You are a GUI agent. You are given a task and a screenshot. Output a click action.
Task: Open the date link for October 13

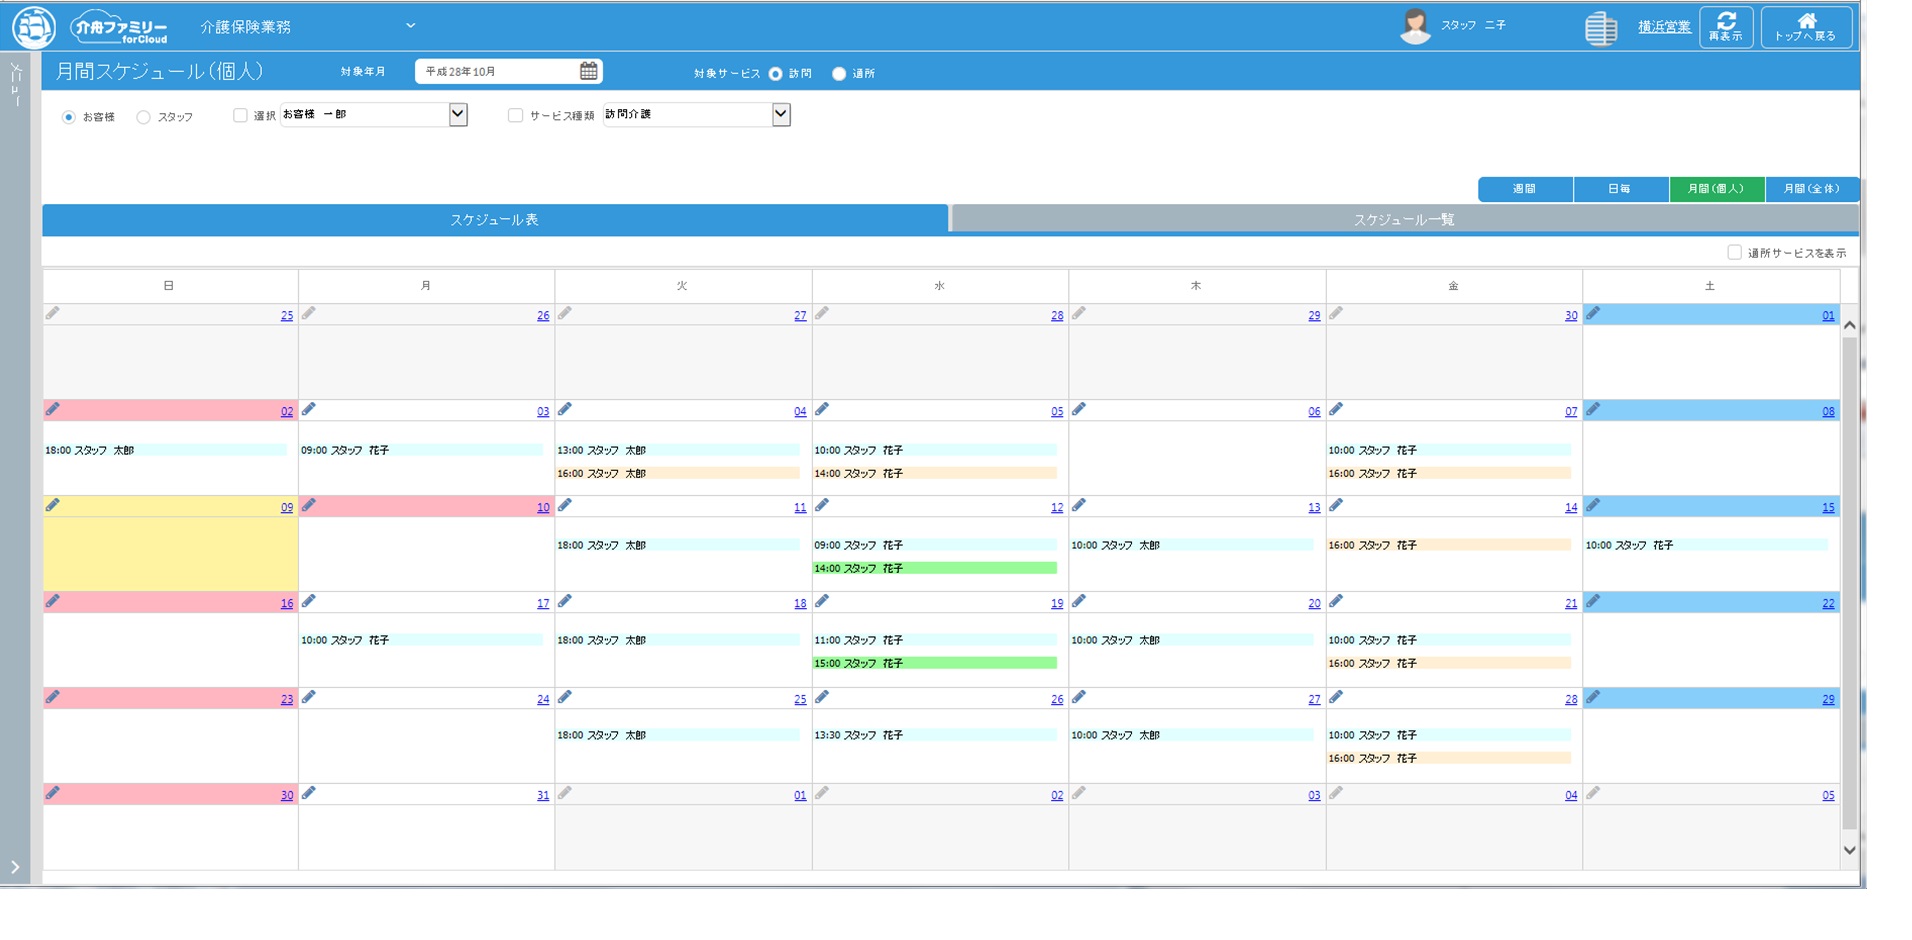pyautogui.click(x=1314, y=508)
